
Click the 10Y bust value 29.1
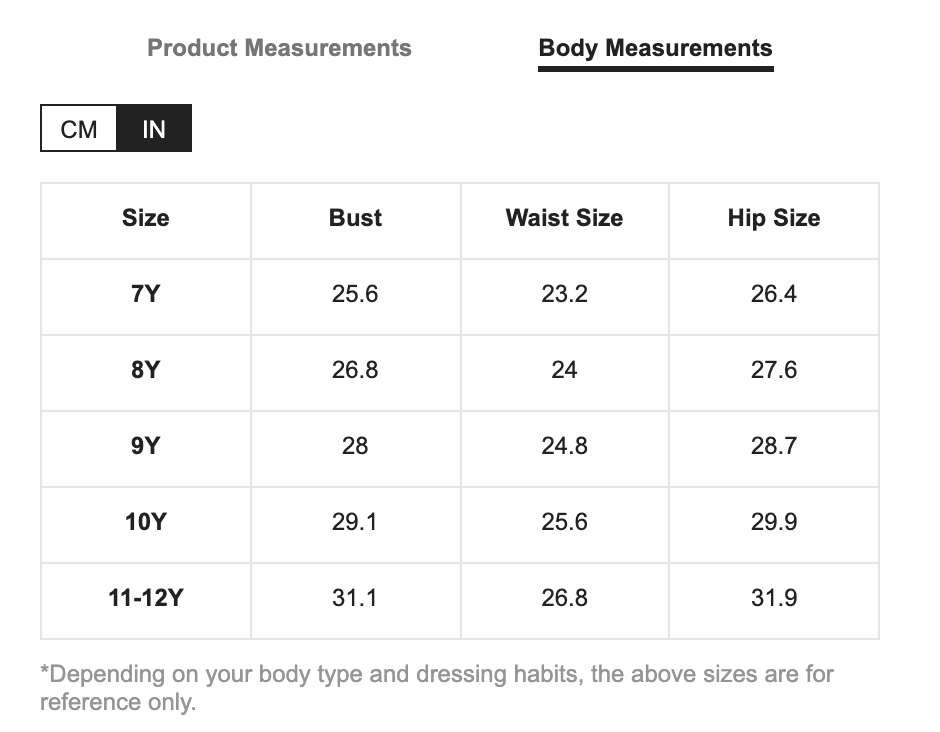coord(355,522)
